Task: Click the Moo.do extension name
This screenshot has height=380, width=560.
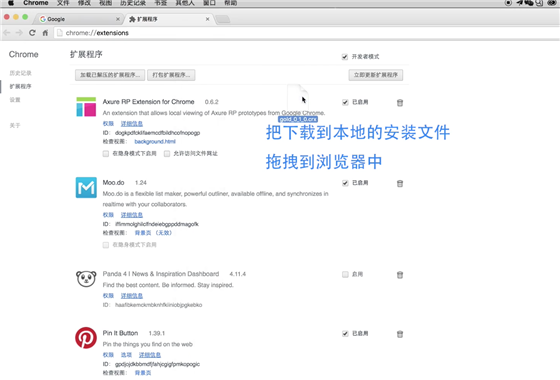Action: 114,182
